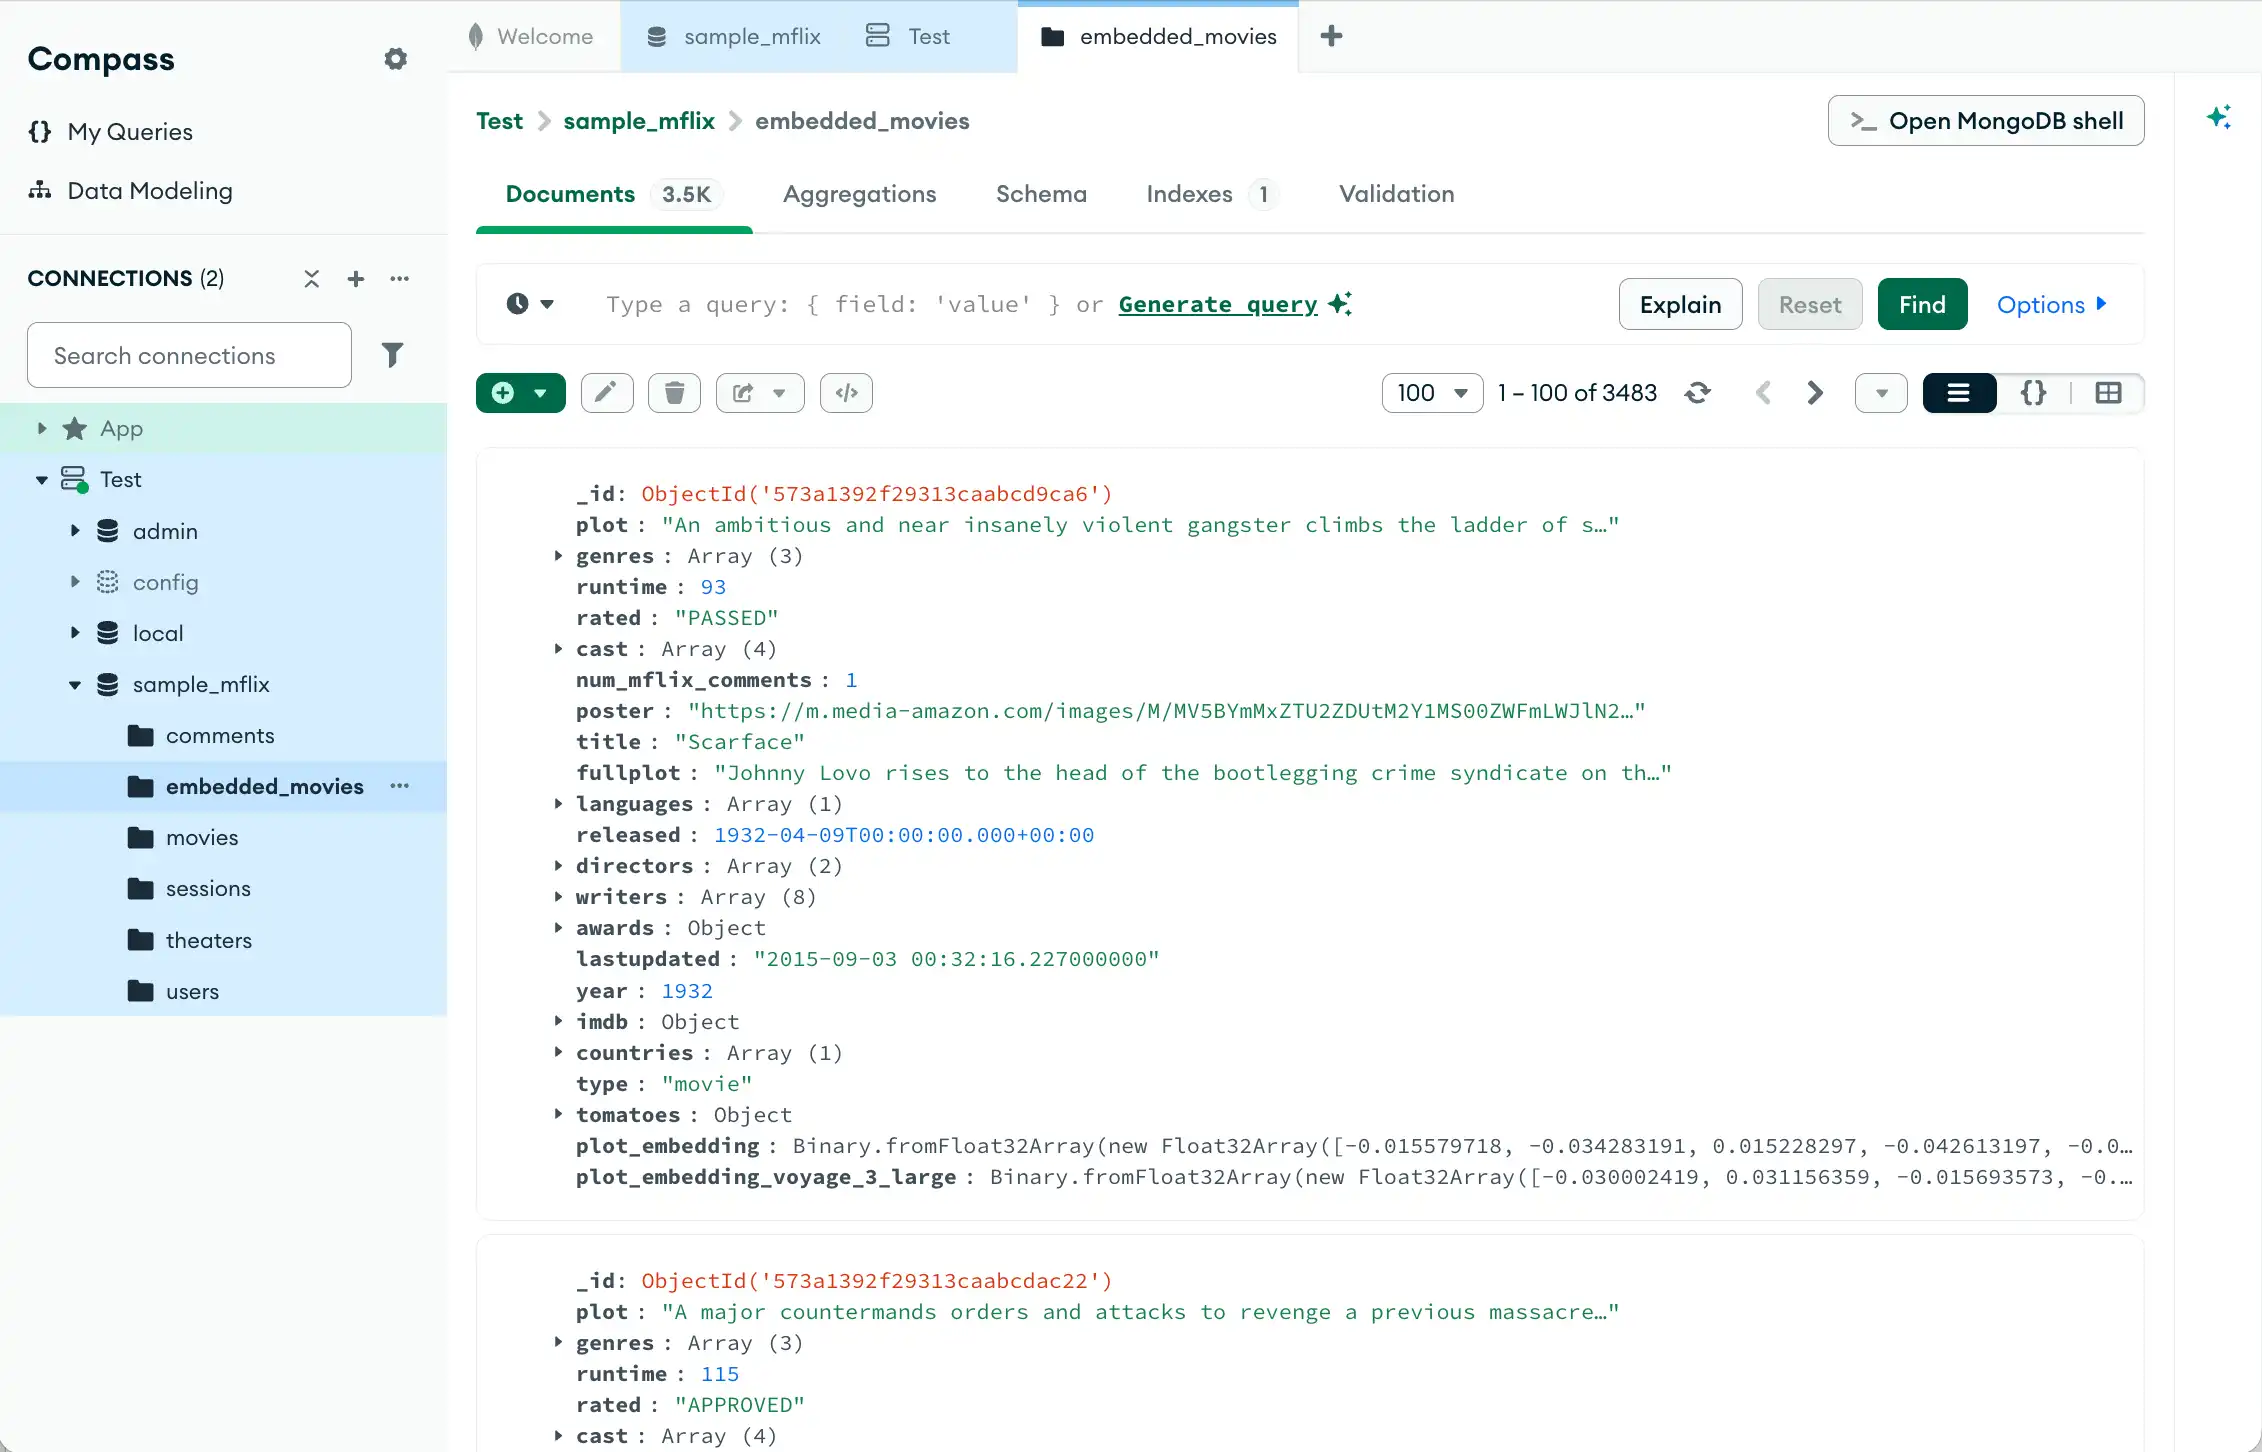Expand the genres array field
The image size is (2262, 1452).
point(558,556)
